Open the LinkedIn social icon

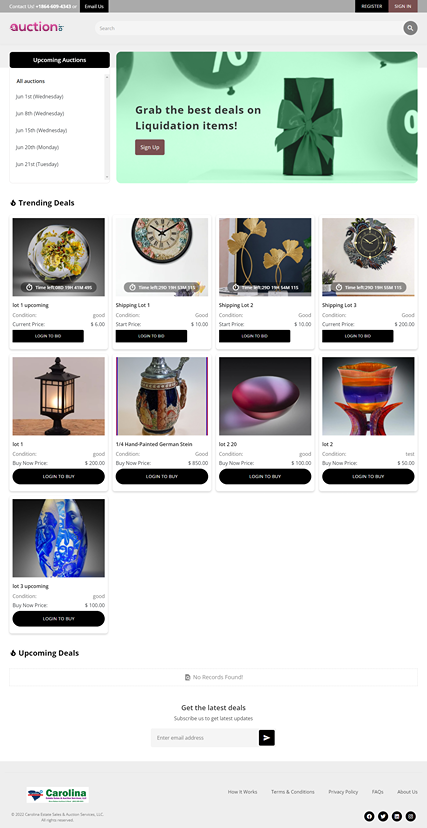pos(396,816)
